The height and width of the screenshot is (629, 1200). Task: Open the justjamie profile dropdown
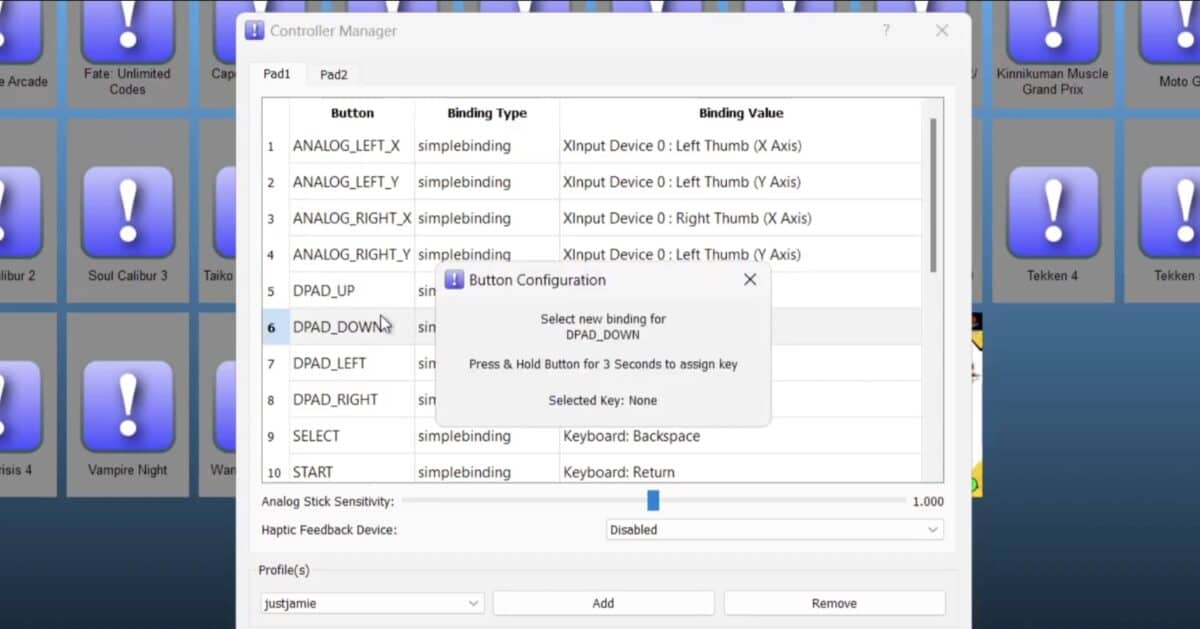click(x=372, y=604)
